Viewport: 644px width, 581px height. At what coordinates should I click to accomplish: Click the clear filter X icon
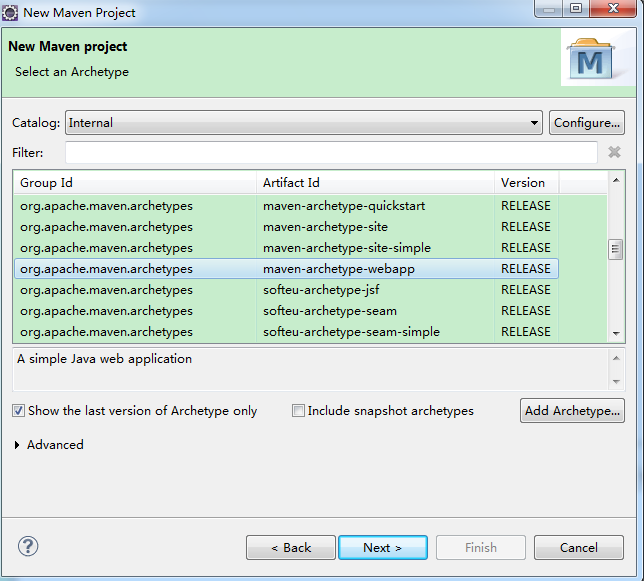(x=614, y=152)
